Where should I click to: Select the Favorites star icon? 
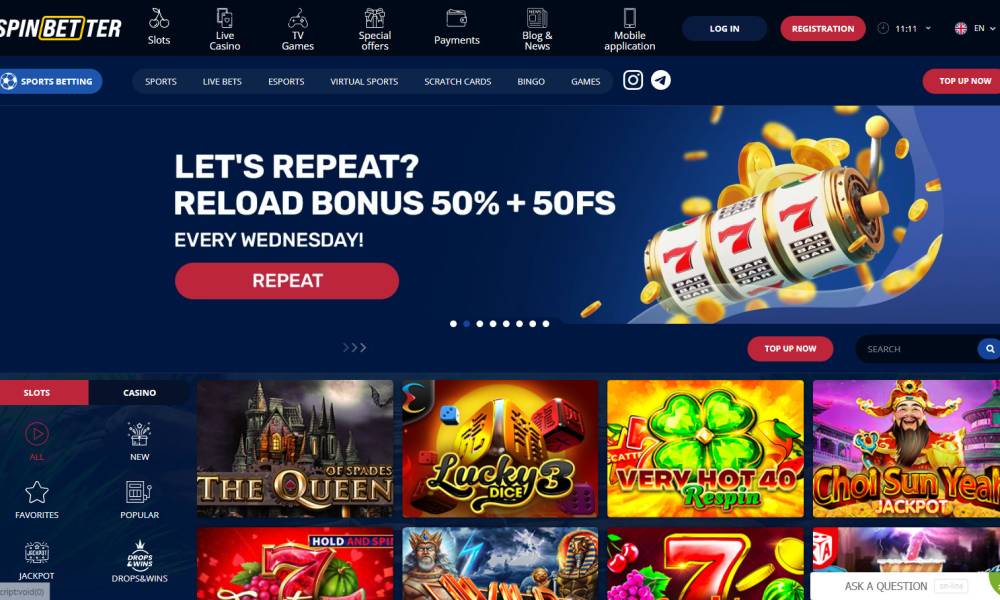36,492
